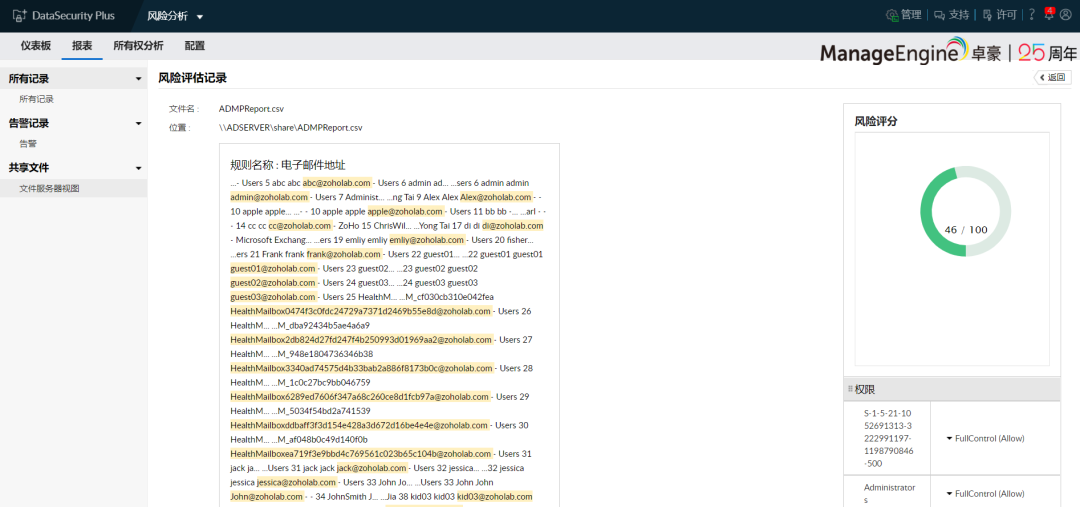Image resolution: width=1080 pixels, height=507 pixels.
Task: Click the 支持 link text
Action: click(959, 15)
